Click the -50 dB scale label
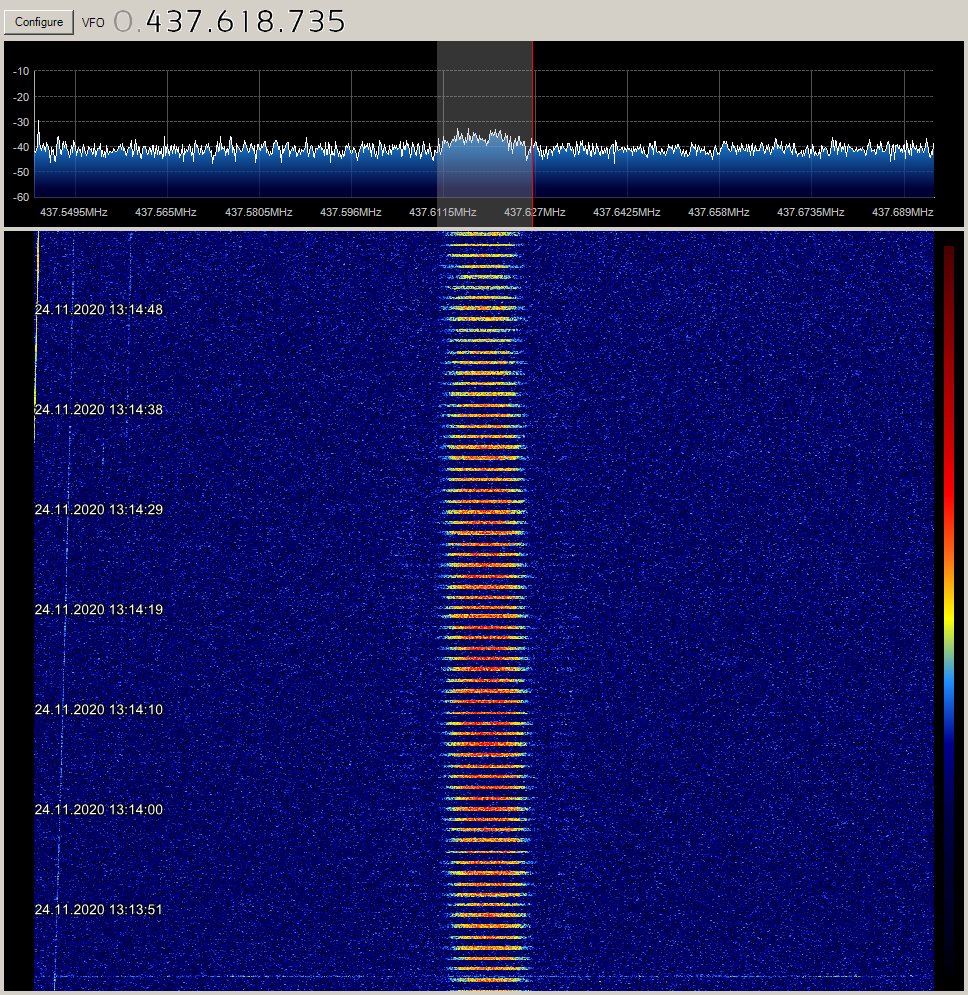The height and width of the screenshot is (995, 968). pyautogui.click(x=21, y=173)
